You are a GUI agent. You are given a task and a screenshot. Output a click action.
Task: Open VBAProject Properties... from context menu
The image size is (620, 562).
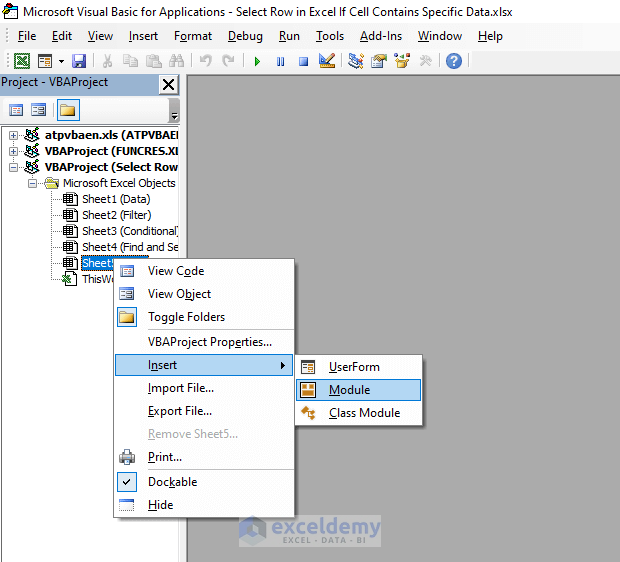[x=204, y=342]
